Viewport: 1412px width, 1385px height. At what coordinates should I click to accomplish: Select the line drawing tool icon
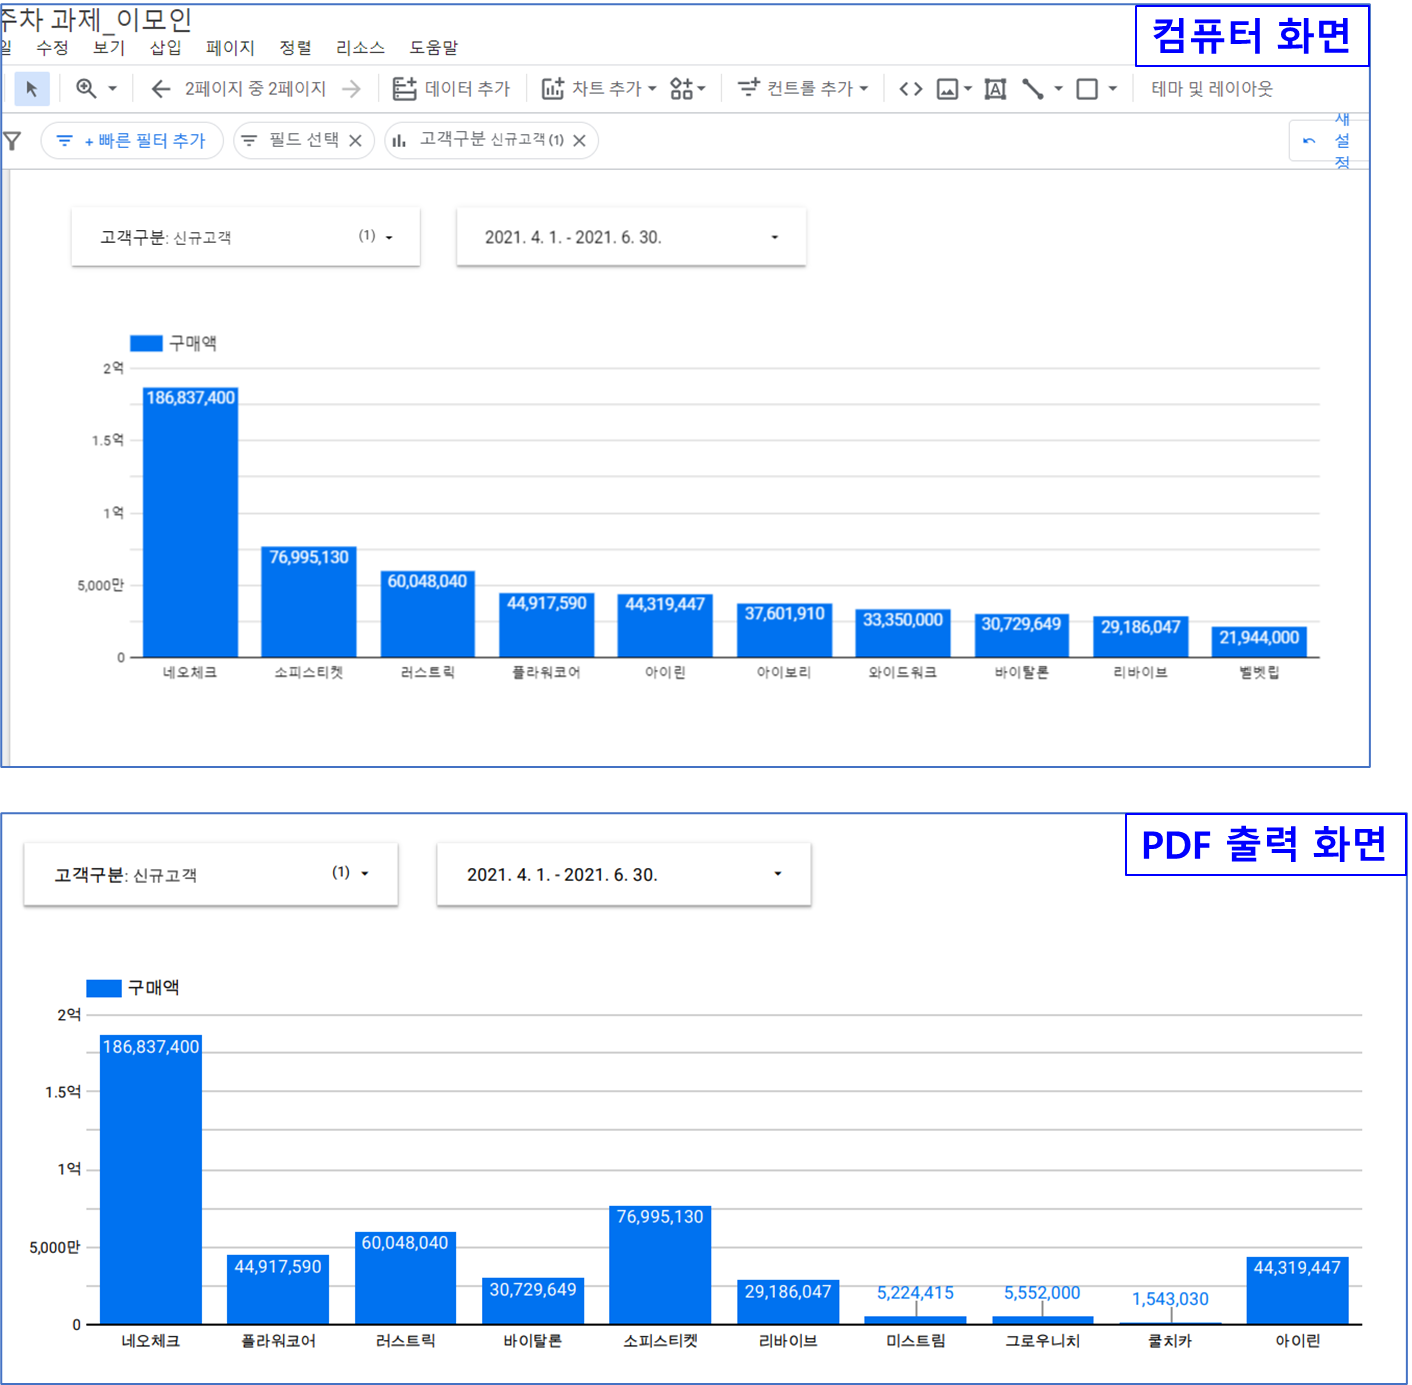pyautogui.click(x=1033, y=89)
